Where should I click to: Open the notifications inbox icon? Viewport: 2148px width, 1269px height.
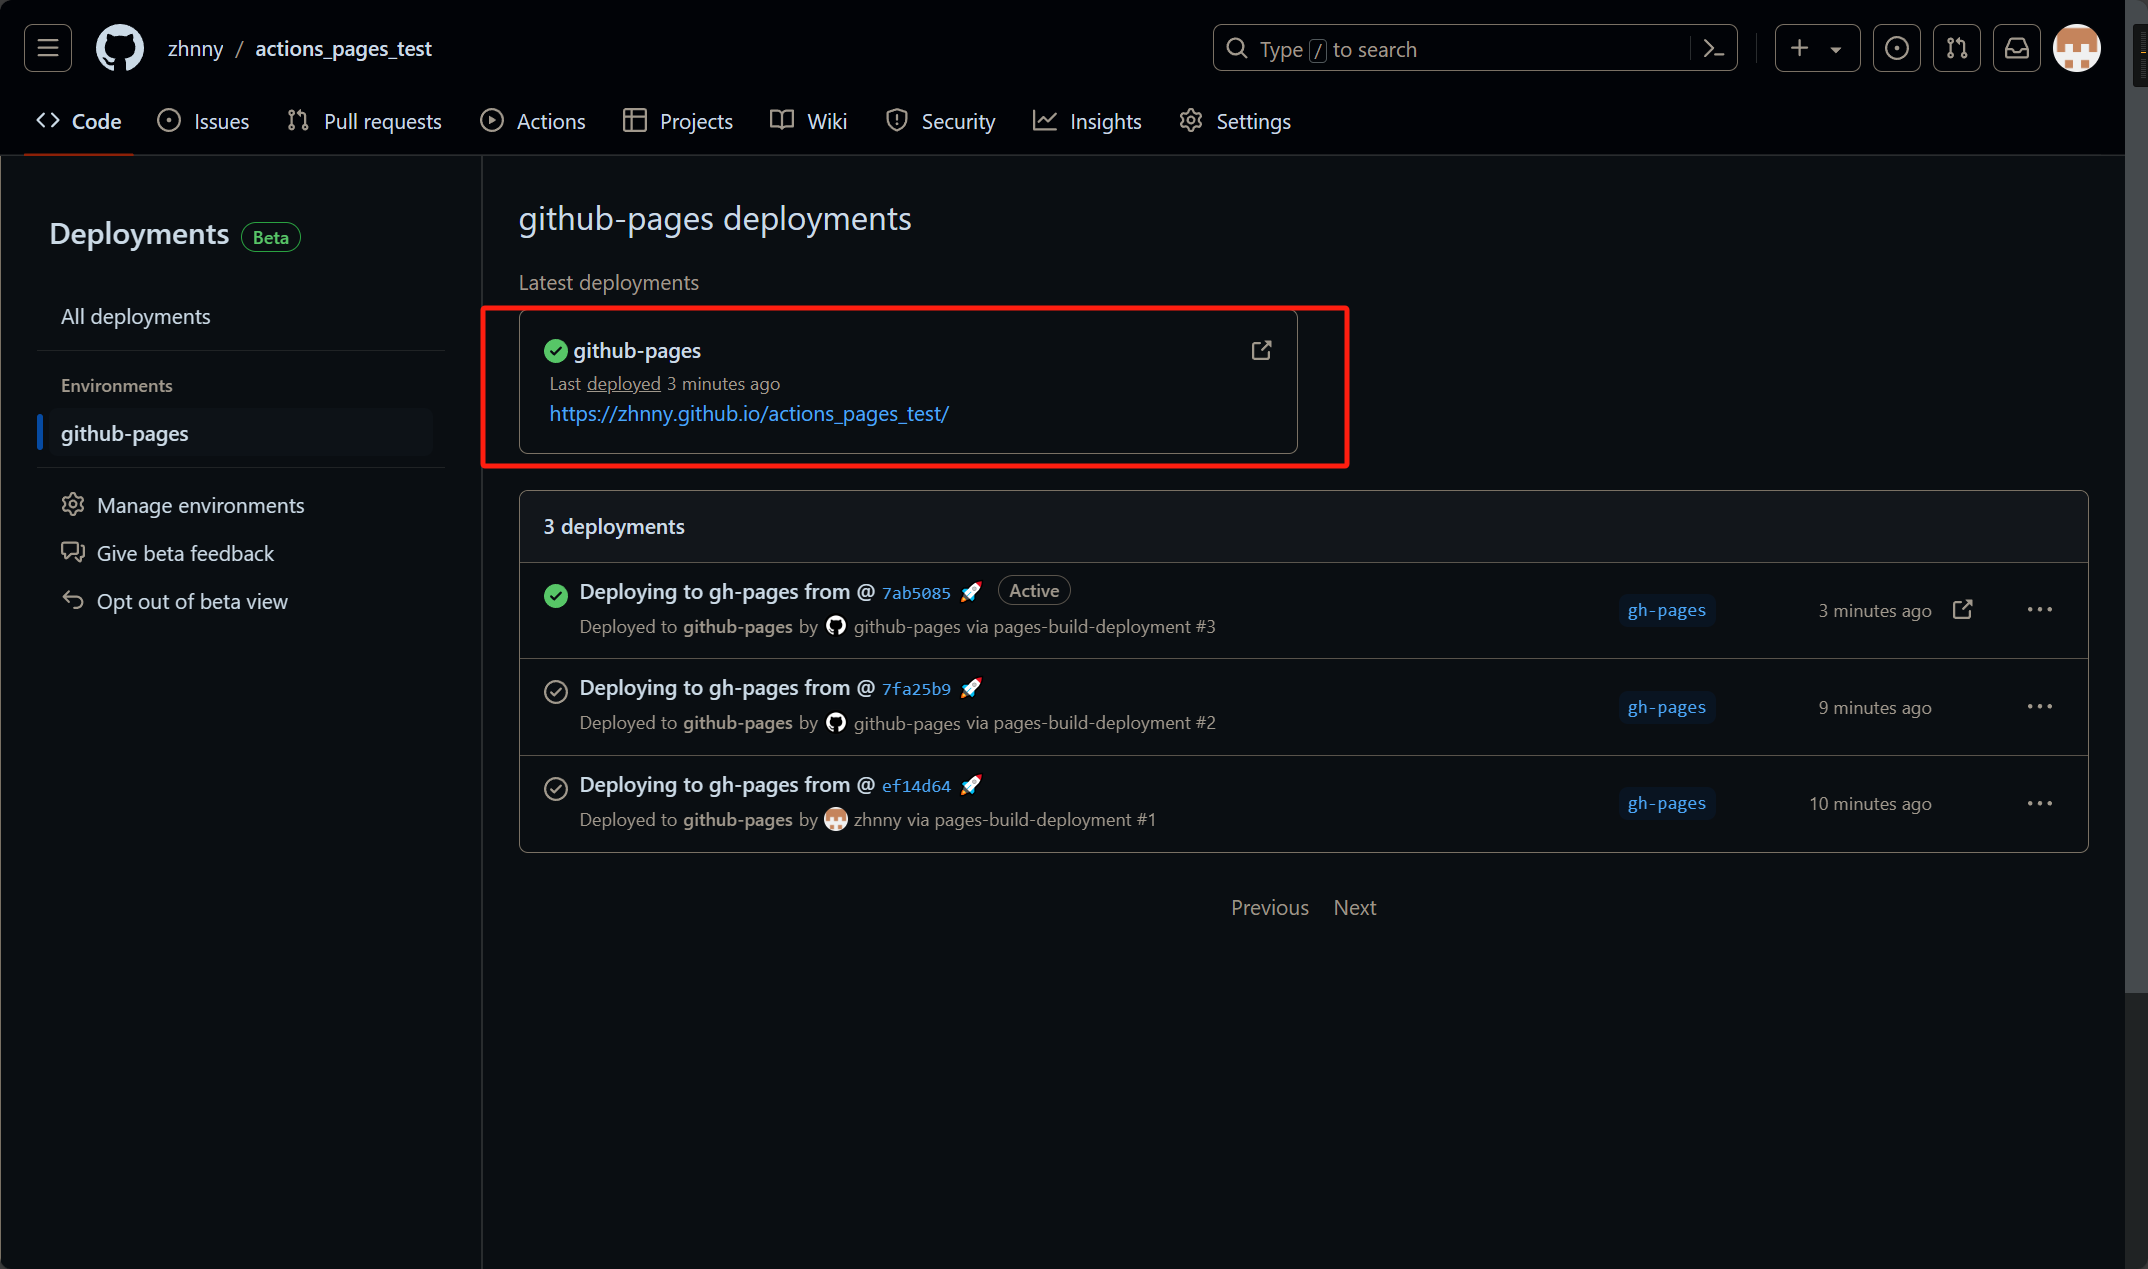[2016, 48]
